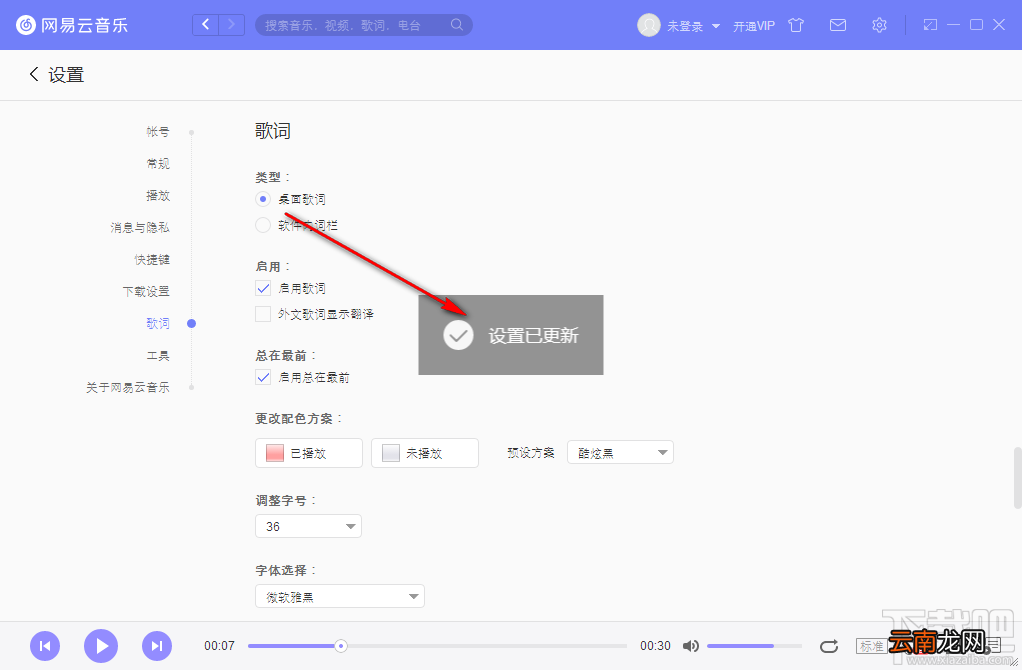Go to 常规 settings section
Image resolution: width=1022 pixels, height=670 pixels.
[158, 164]
